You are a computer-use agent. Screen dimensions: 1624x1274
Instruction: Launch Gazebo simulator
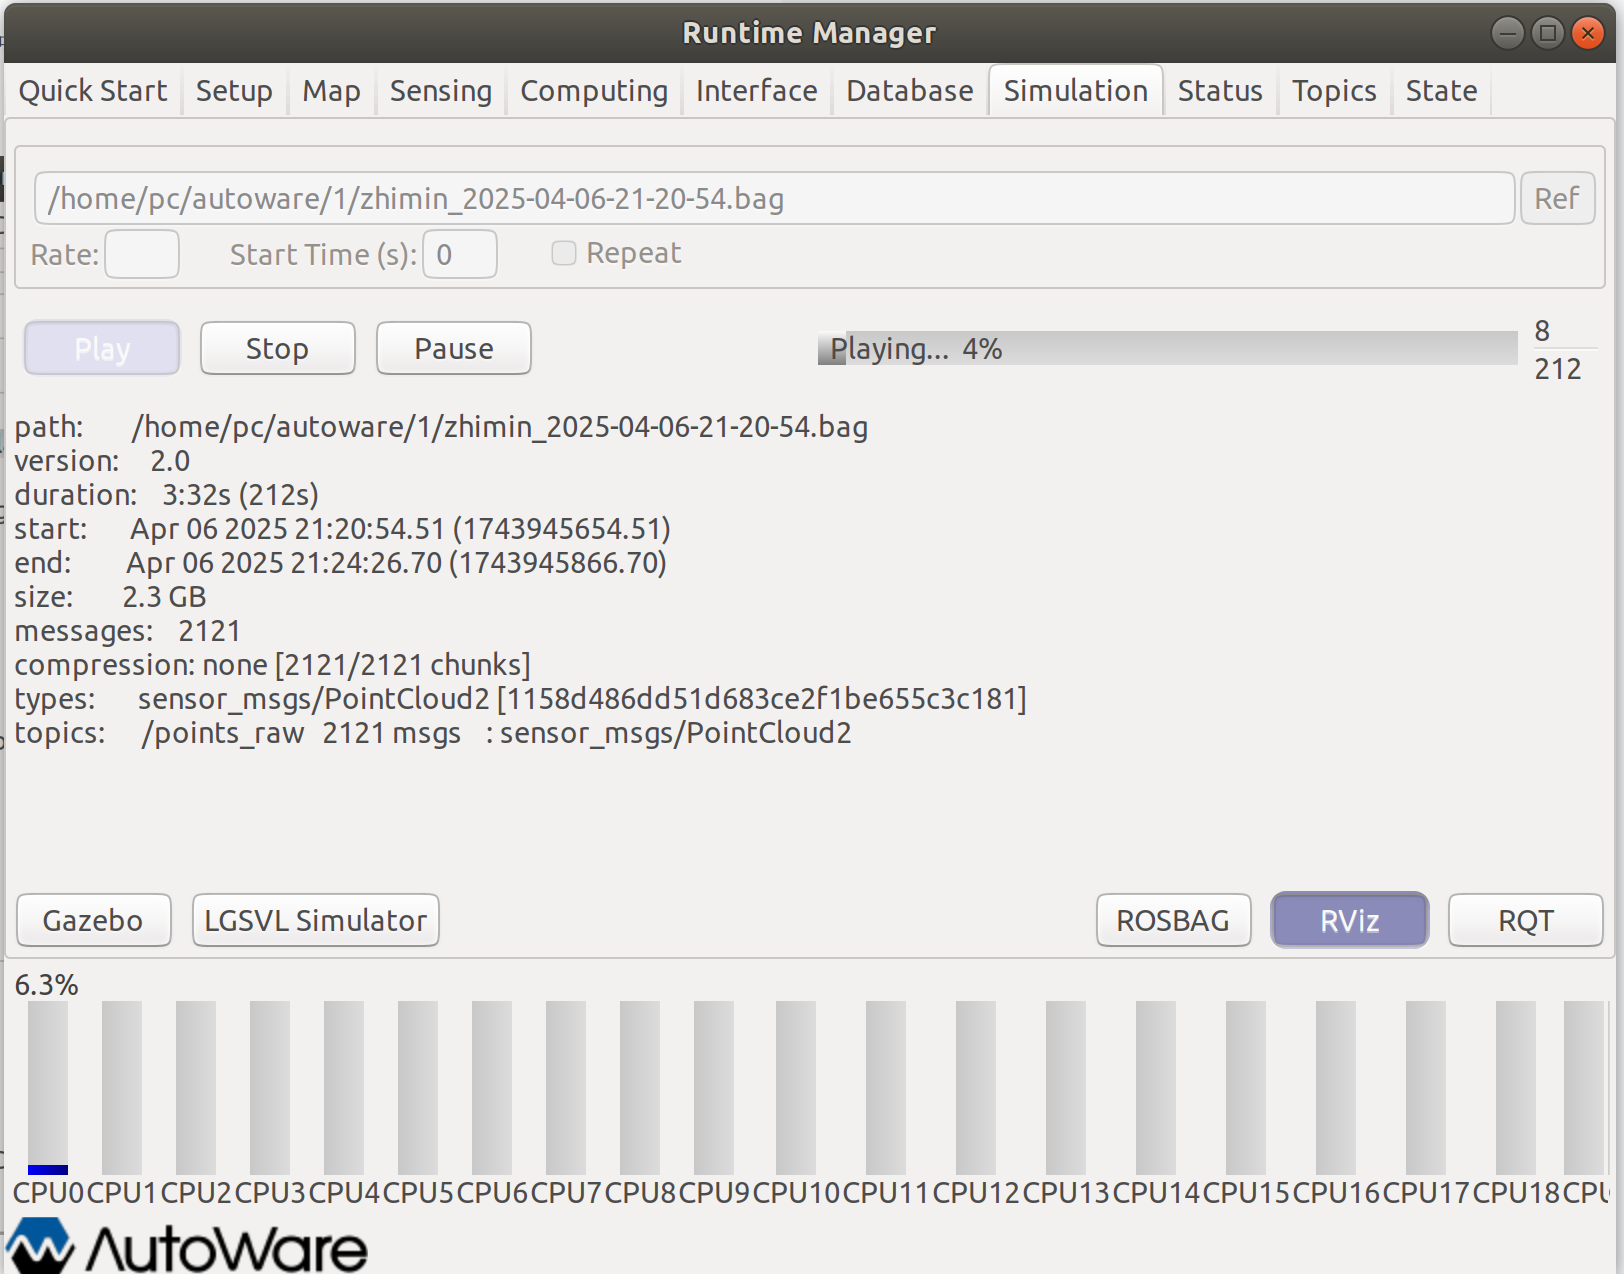pos(93,920)
